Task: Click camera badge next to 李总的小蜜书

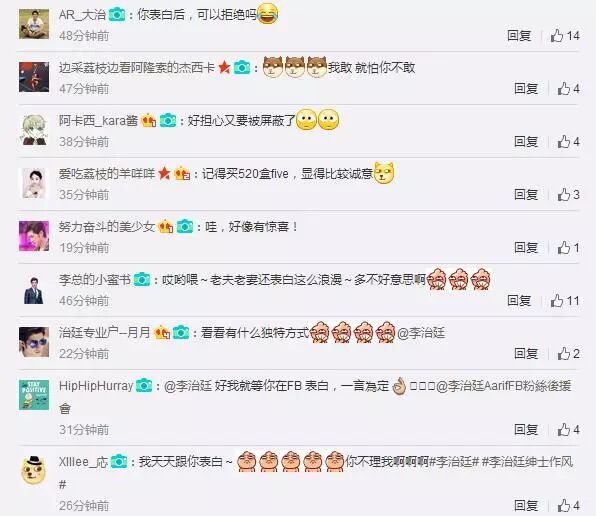Action: (142, 280)
